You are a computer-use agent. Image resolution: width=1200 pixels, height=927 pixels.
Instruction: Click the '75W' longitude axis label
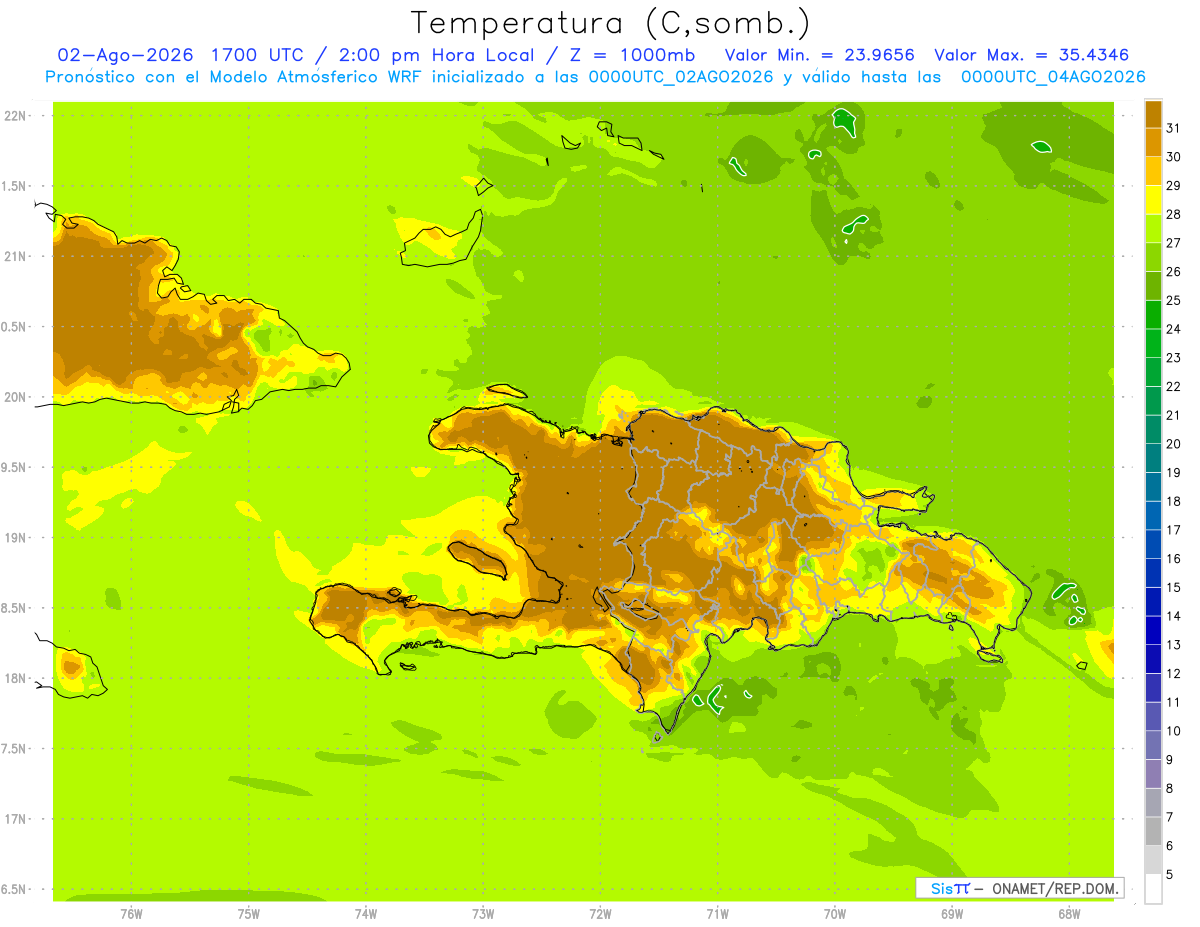pos(249,913)
